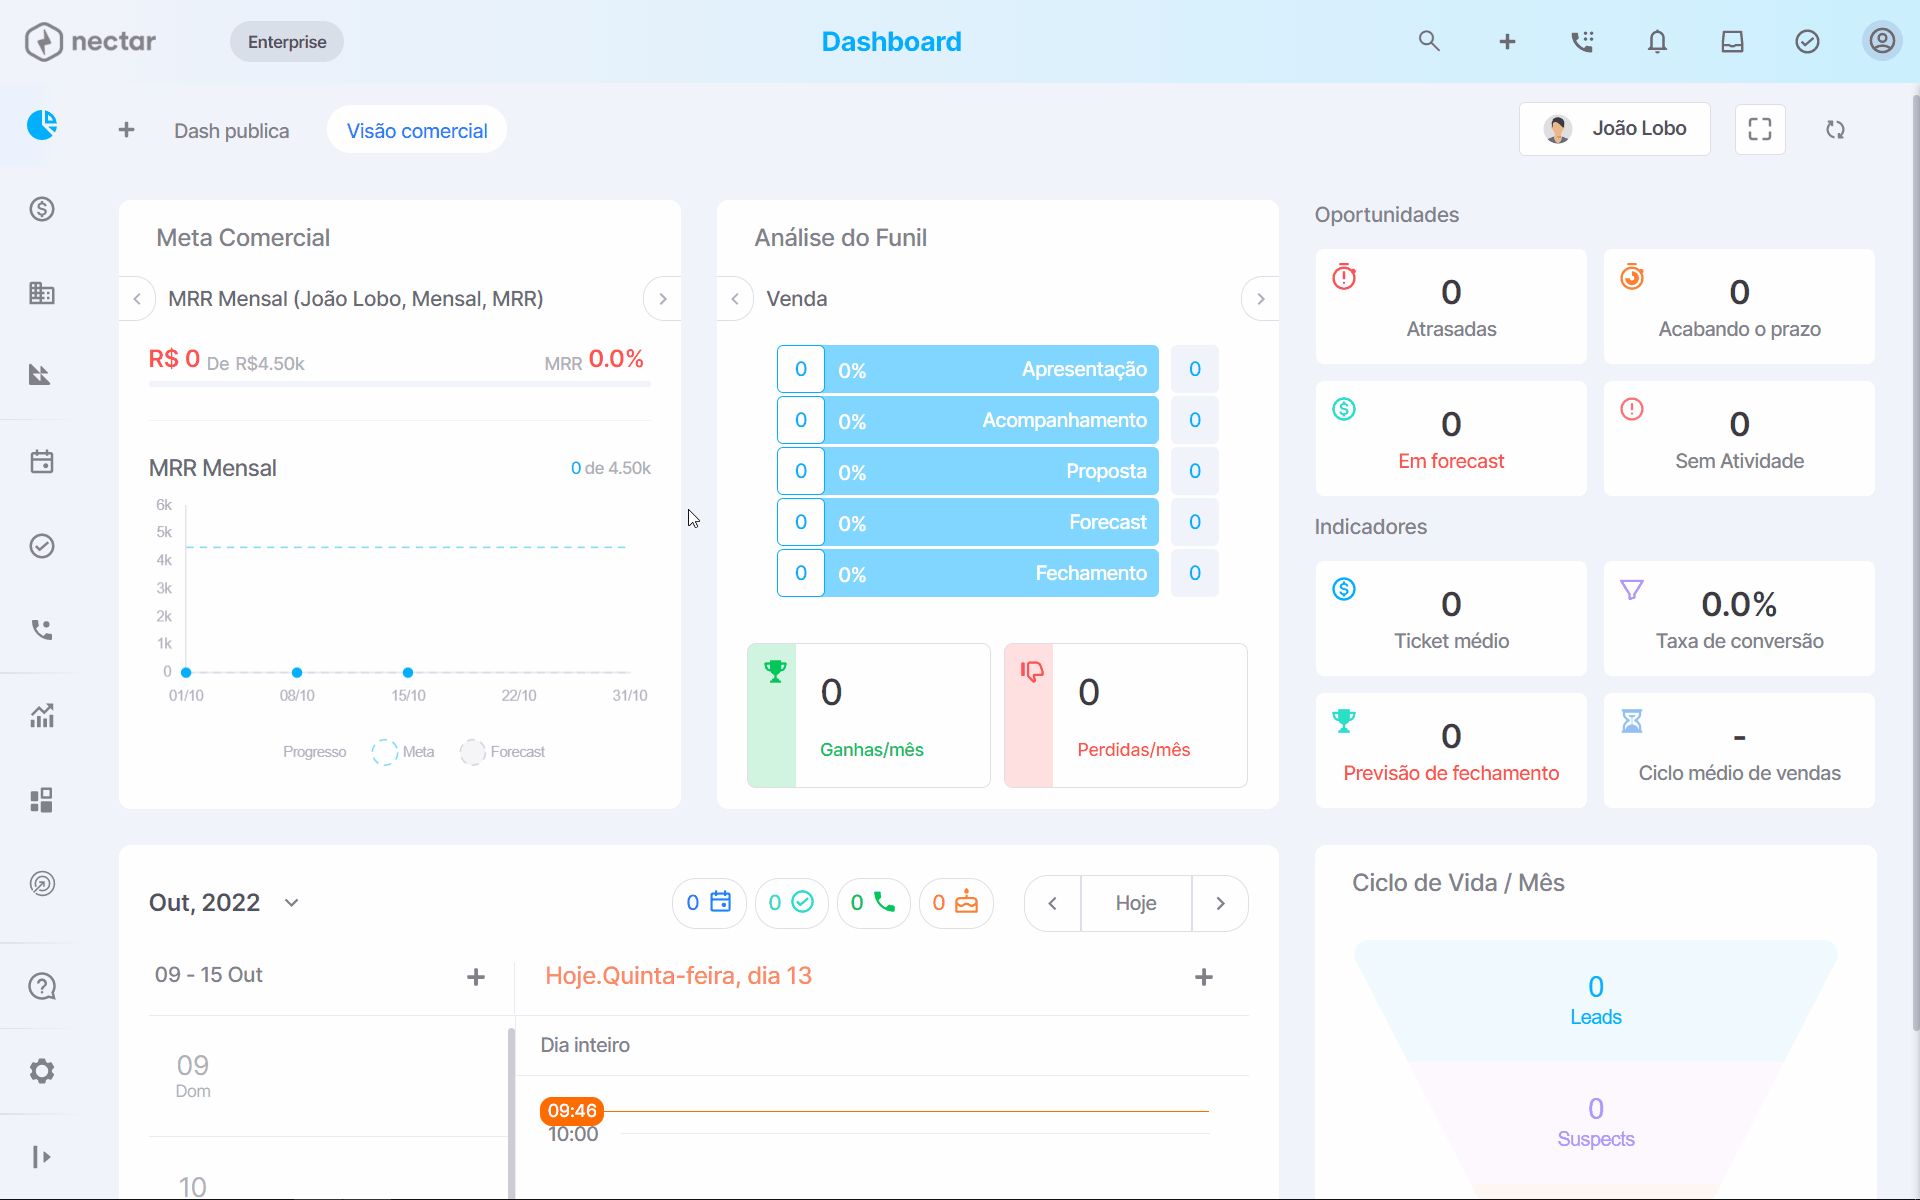Select the Visão comercial tab
Screen dimensions: 1920x1200
point(417,130)
